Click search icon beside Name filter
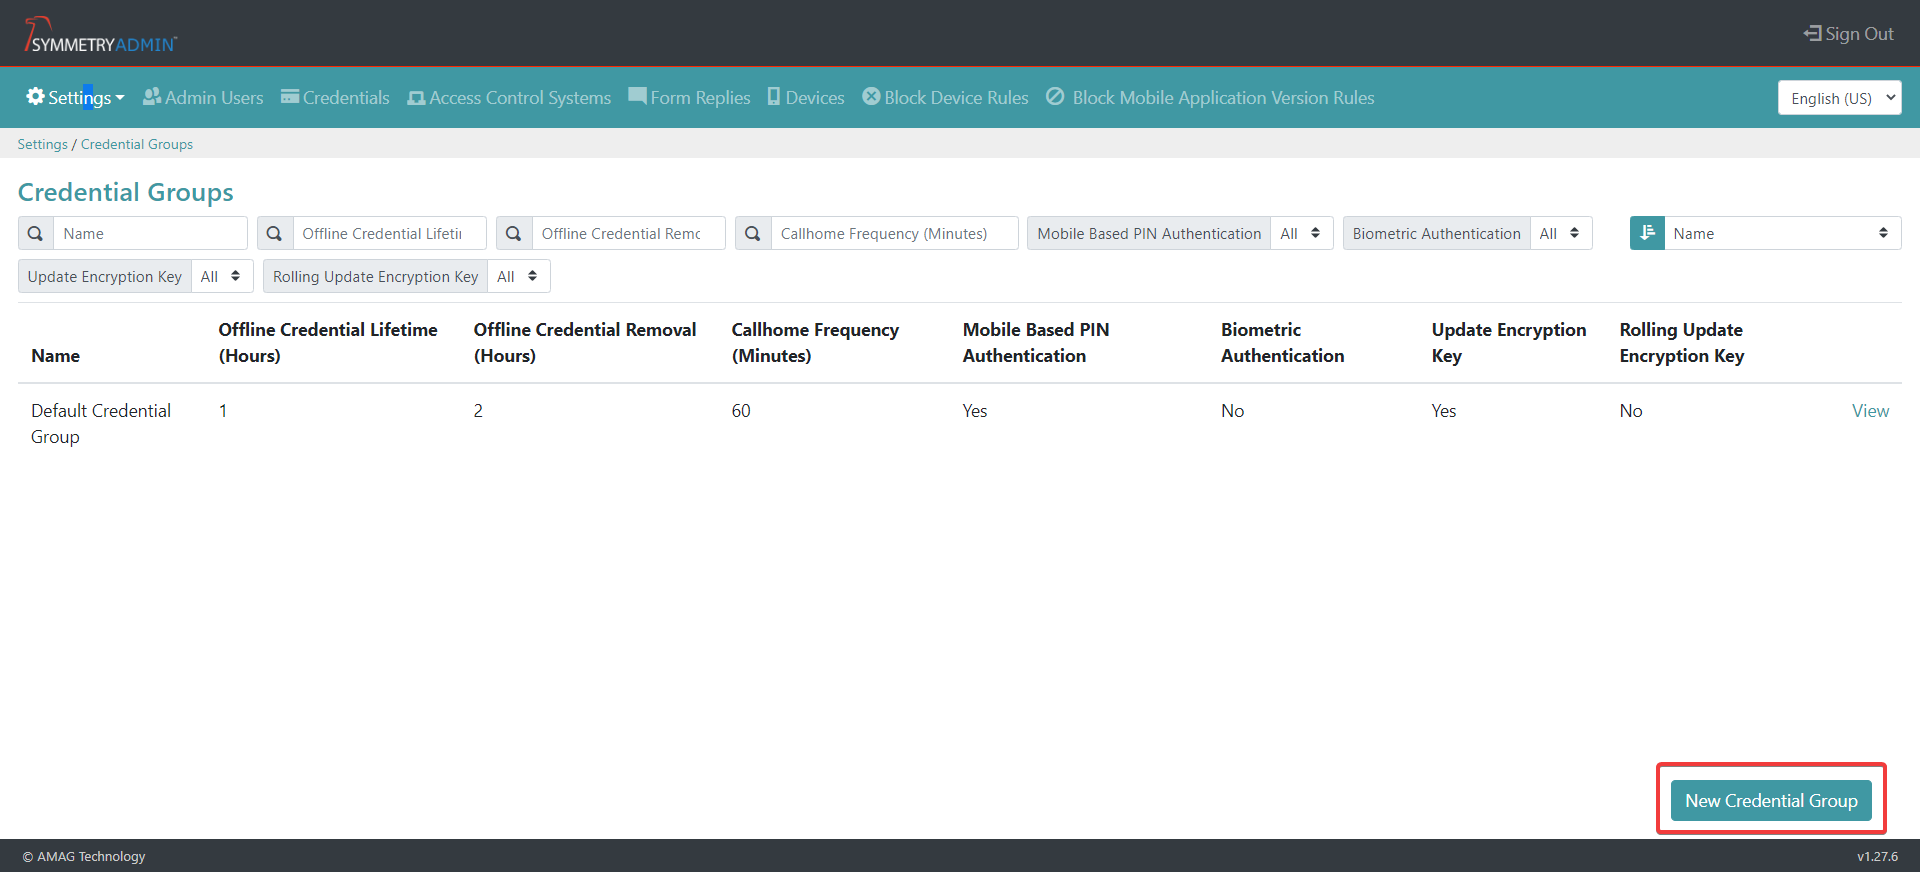 tap(36, 233)
